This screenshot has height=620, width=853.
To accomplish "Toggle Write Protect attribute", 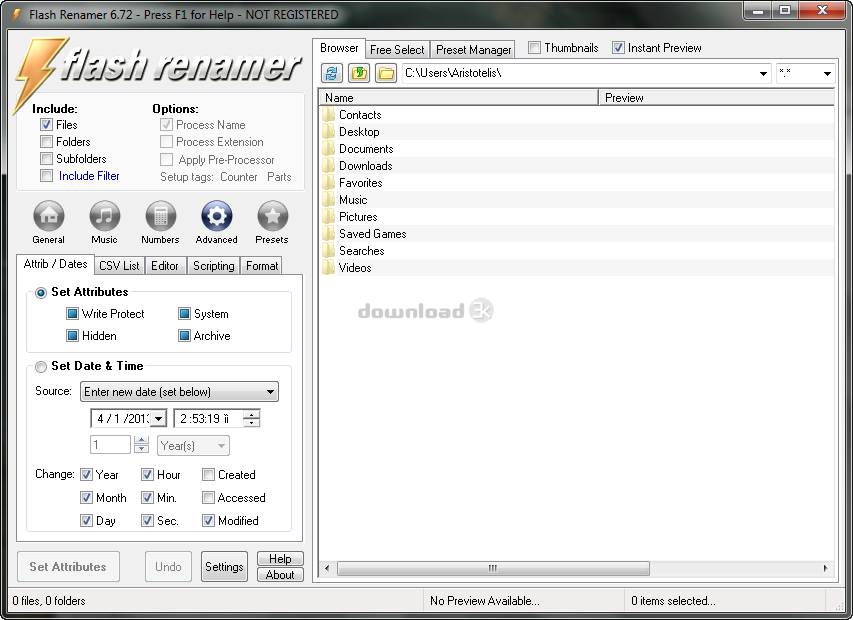I will coord(72,314).
